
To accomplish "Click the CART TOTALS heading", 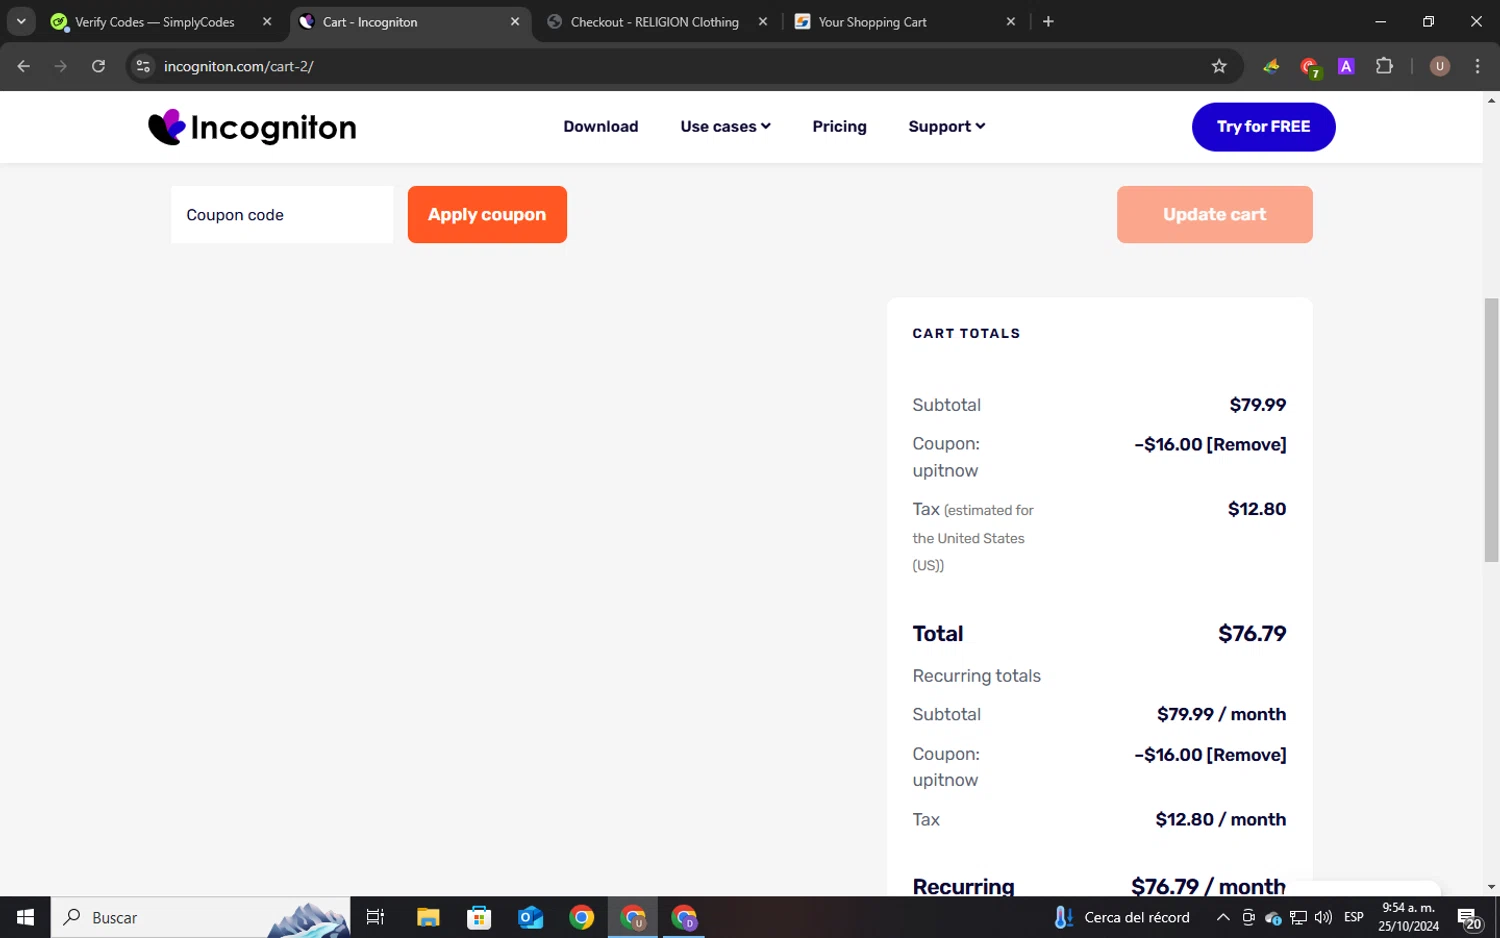I will tap(966, 334).
